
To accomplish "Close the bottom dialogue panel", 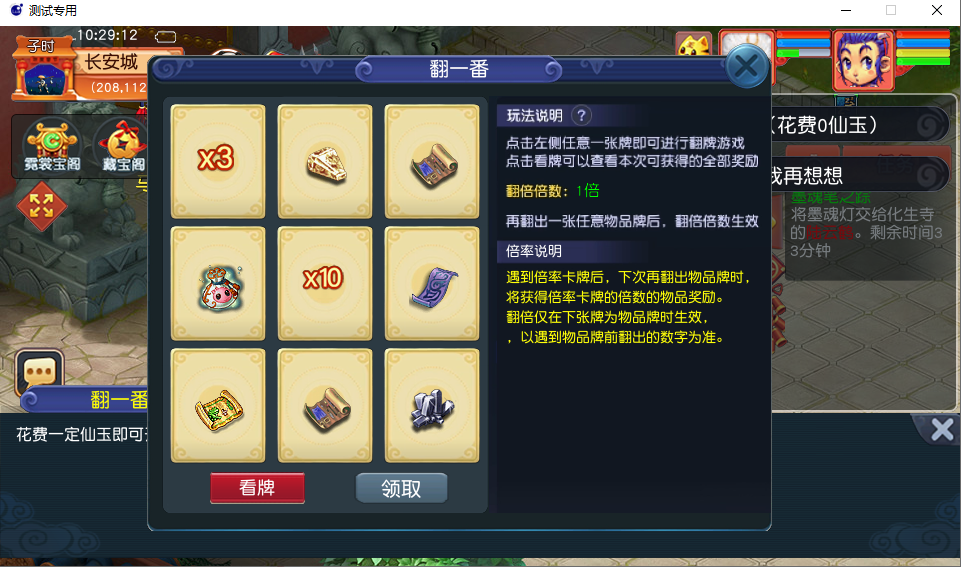I will [941, 430].
